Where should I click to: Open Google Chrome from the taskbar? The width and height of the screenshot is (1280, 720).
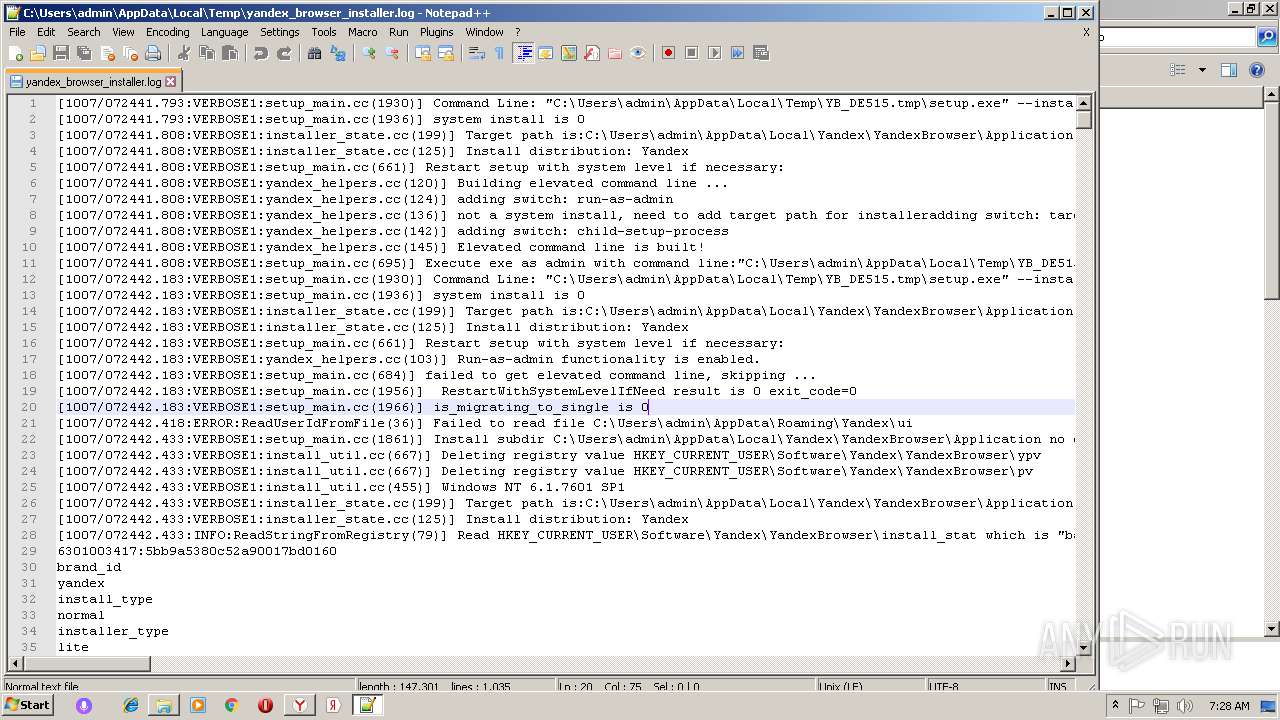coord(231,705)
